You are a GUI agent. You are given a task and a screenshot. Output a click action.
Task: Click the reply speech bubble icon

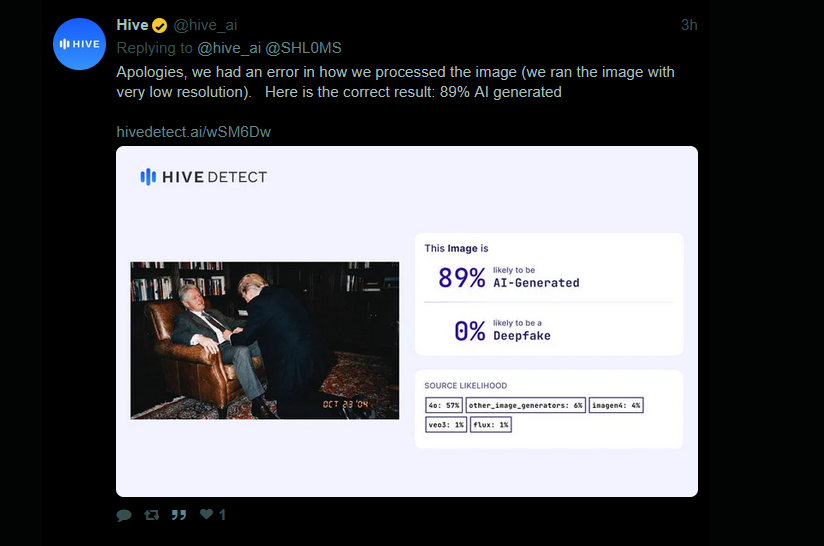click(124, 515)
